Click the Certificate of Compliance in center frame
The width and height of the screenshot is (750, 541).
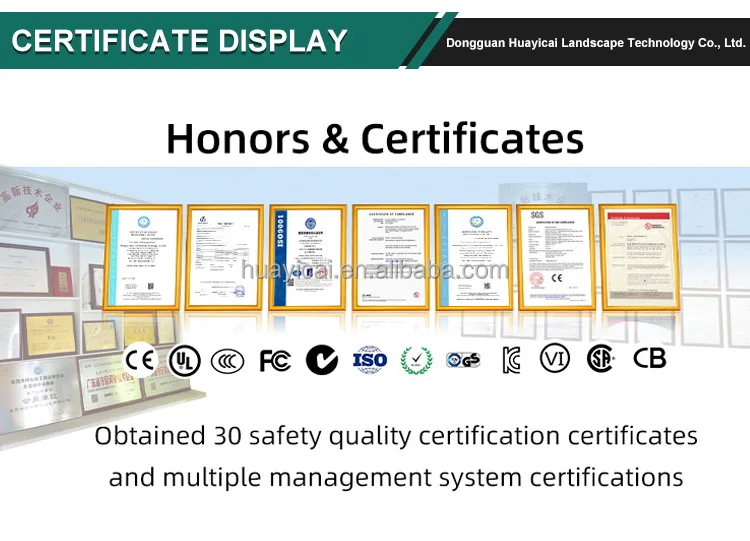point(390,257)
